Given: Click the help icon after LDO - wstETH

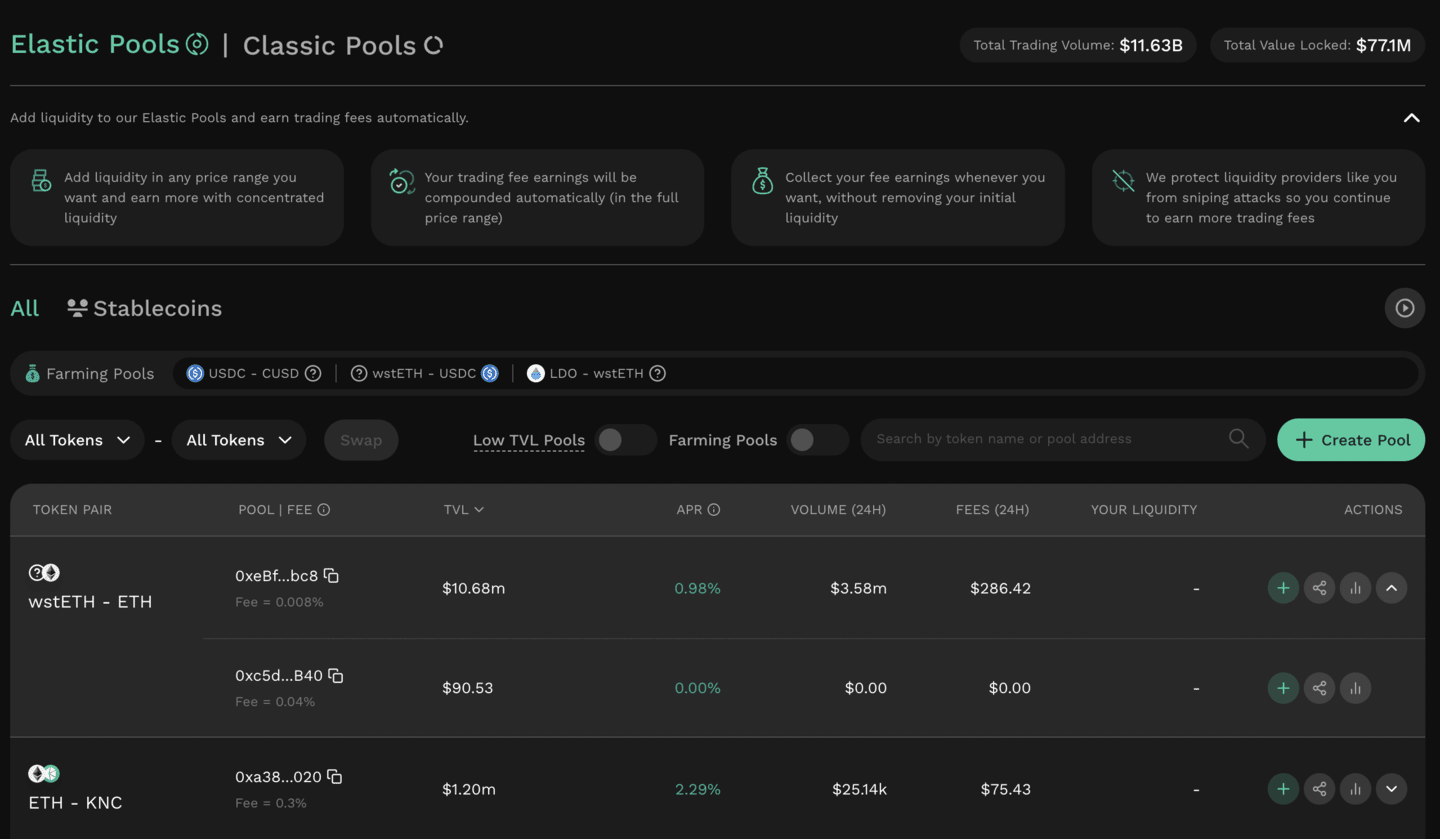Looking at the screenshot, I should [657, 373].
